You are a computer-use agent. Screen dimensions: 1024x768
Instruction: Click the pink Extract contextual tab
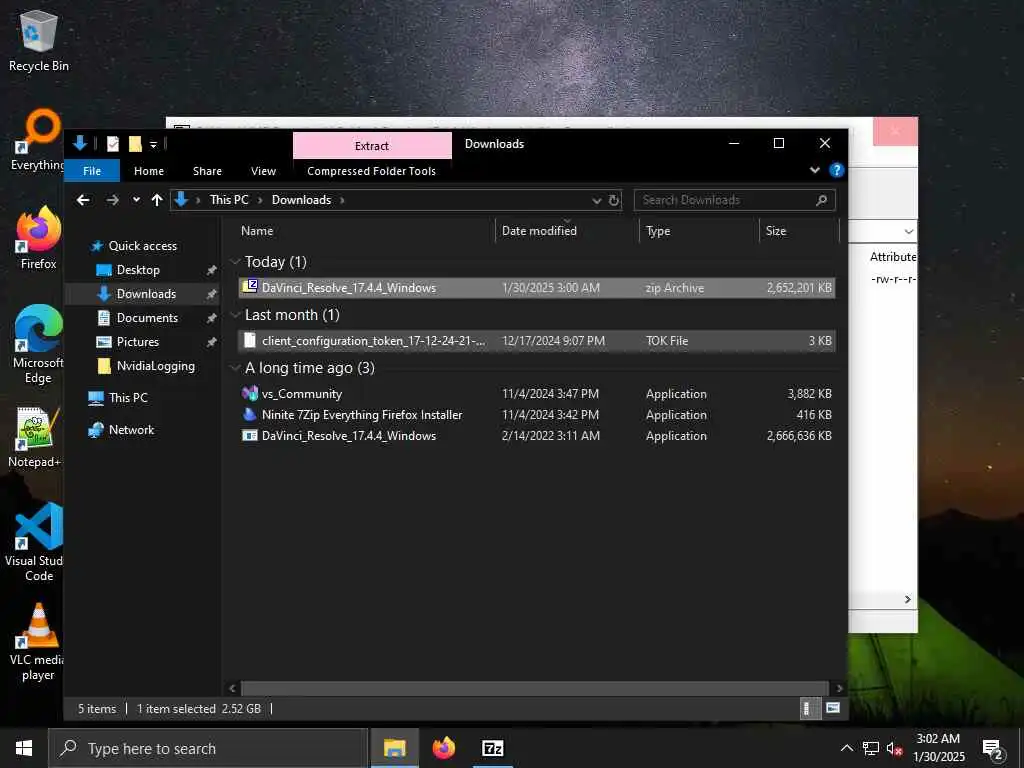[372, 146]
